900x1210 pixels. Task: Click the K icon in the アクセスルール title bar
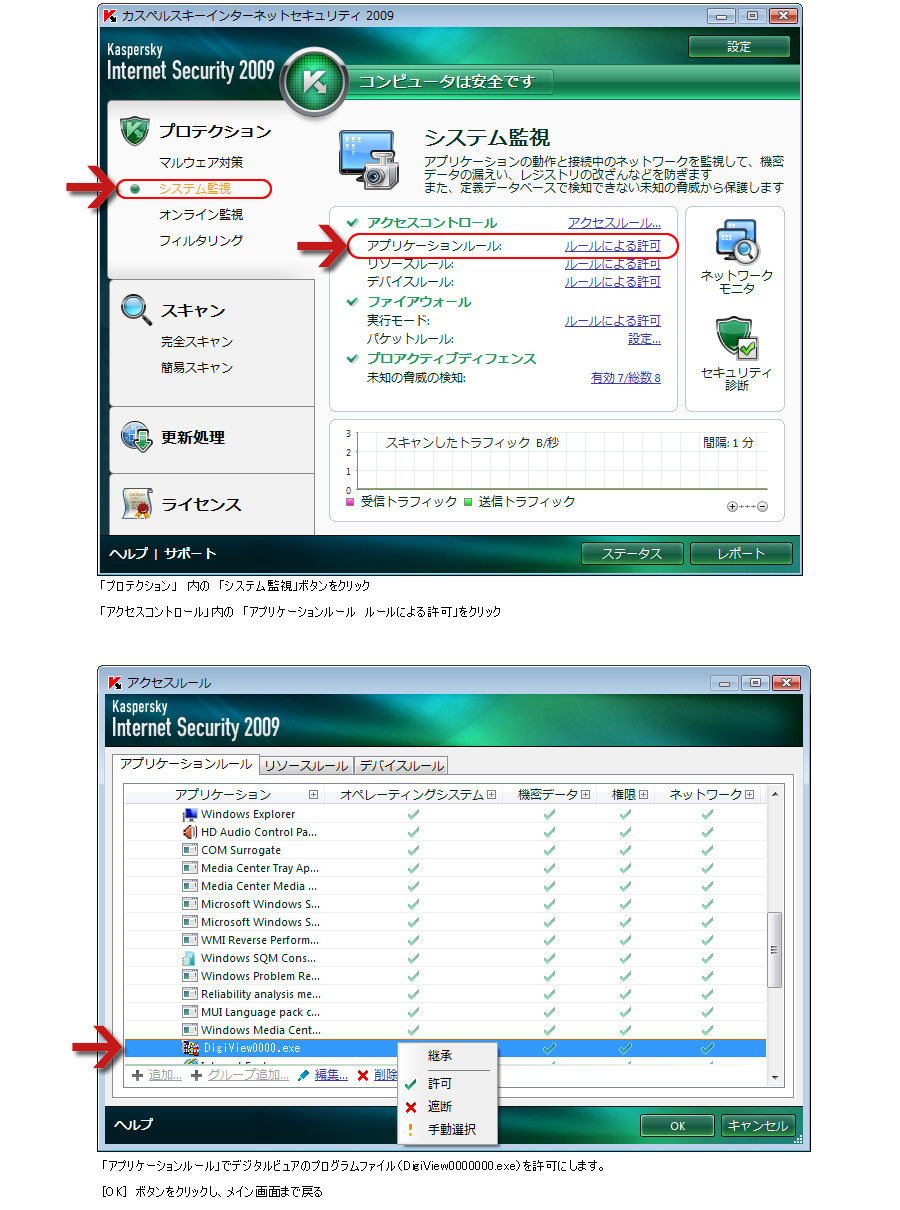coord(115,683)
